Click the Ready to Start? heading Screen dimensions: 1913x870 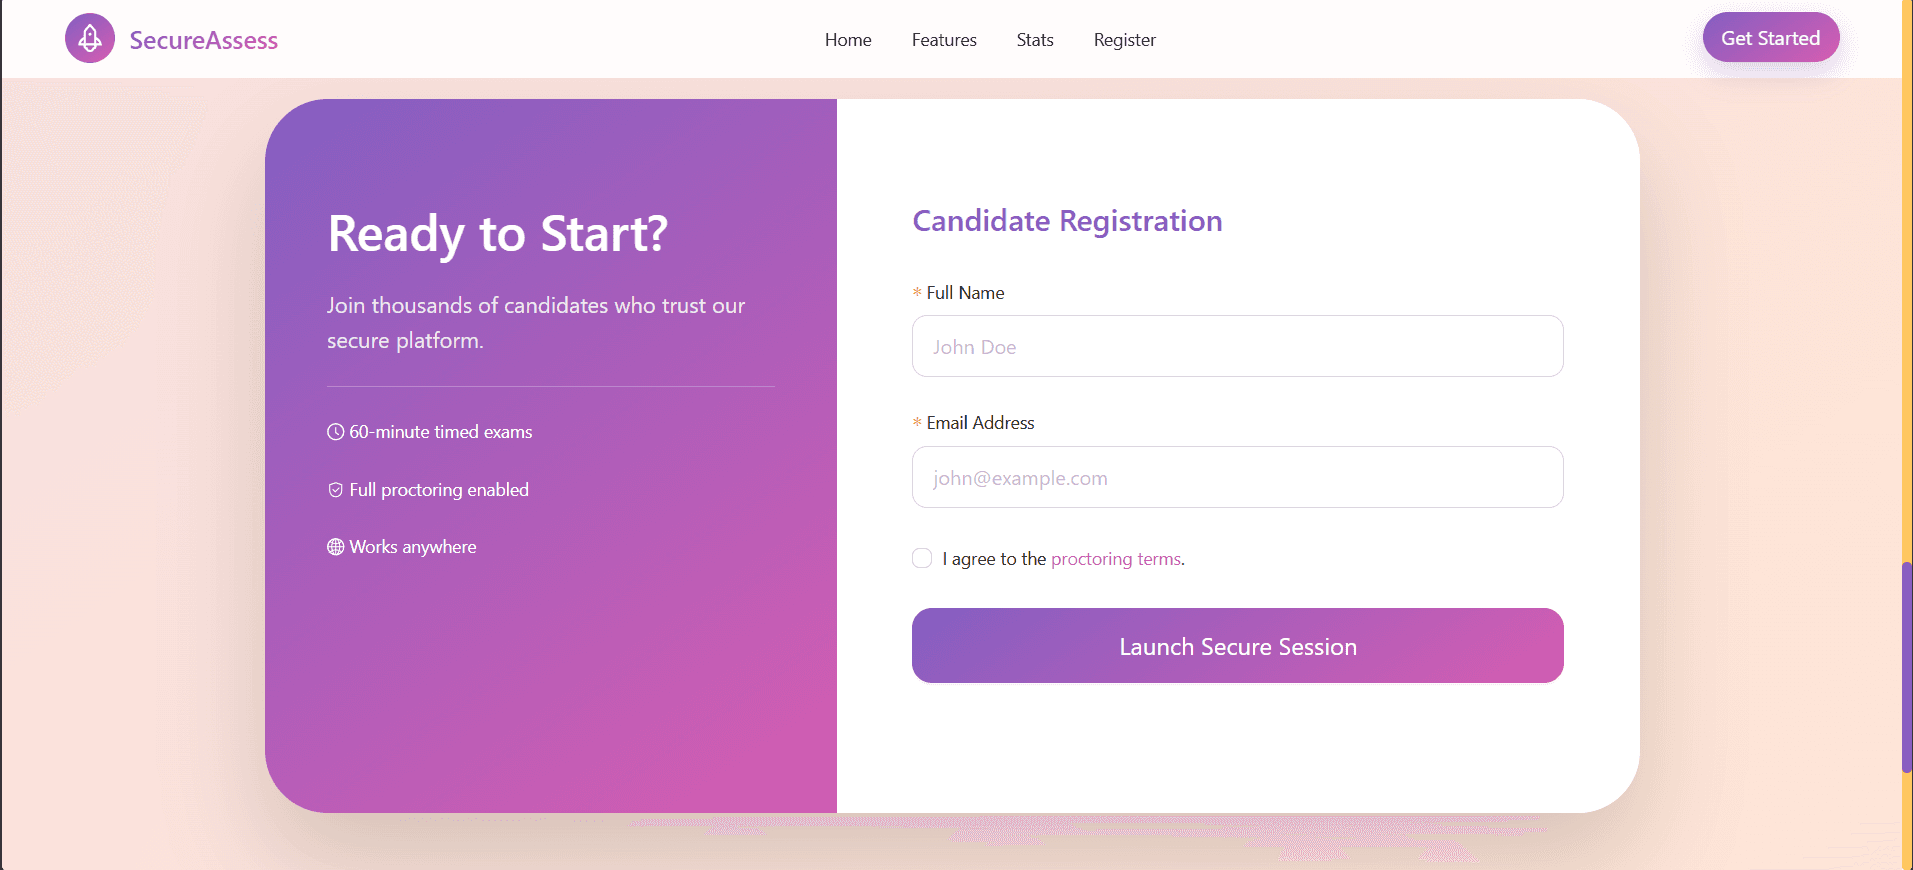pyautogui.click(x=497, y=234)
